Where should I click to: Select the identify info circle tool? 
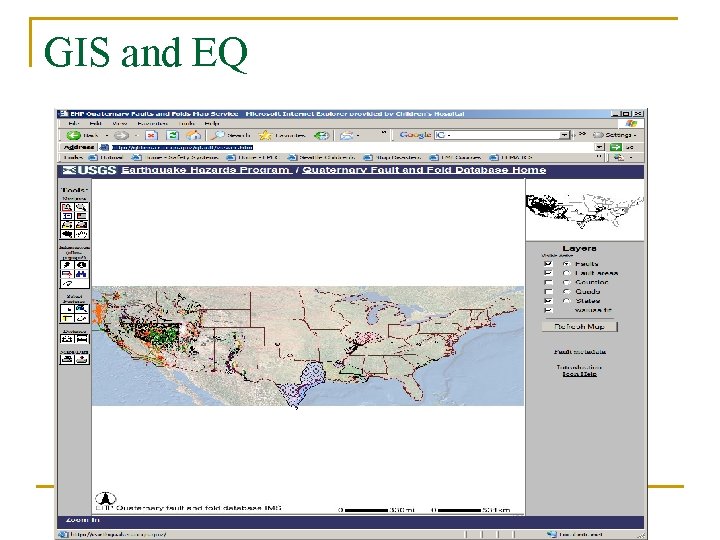(x=81, y=265)
